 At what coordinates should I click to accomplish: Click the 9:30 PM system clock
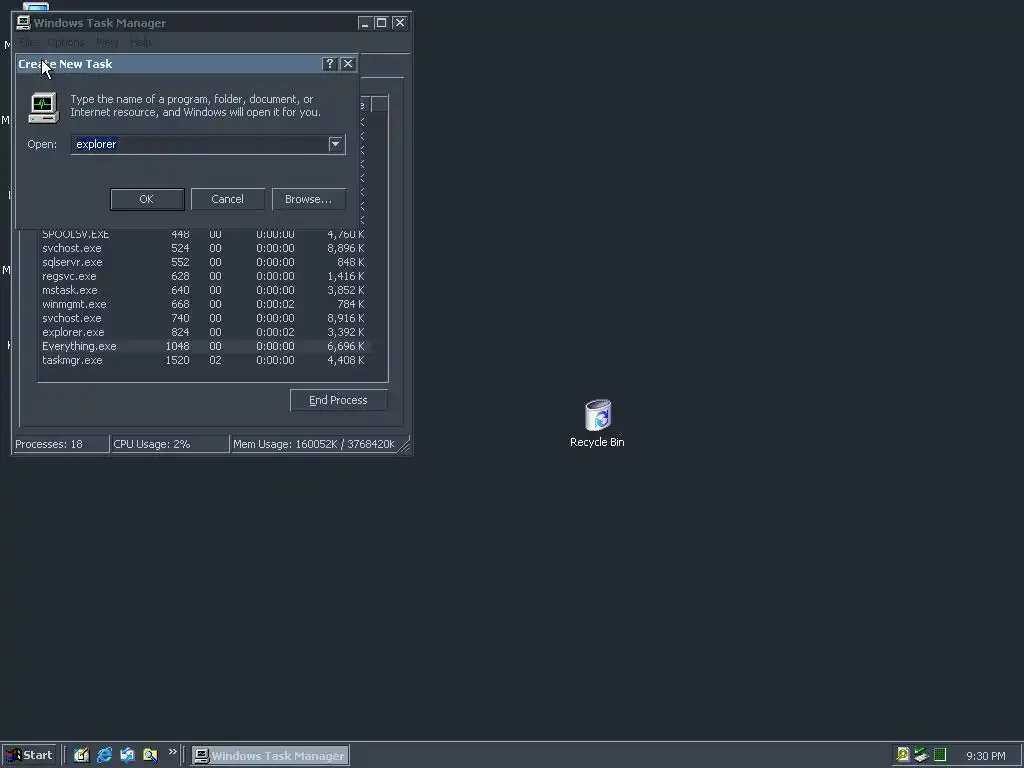[x=985, y=756]
